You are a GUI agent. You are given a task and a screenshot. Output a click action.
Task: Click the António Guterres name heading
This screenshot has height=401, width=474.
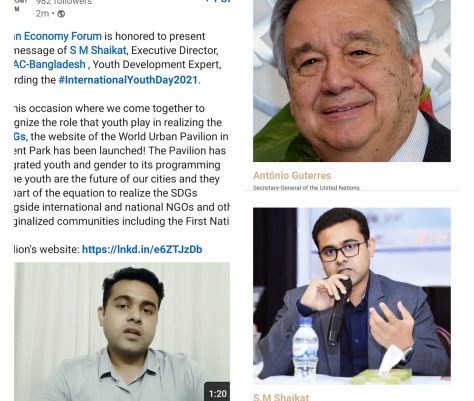[x=292, y=175]
